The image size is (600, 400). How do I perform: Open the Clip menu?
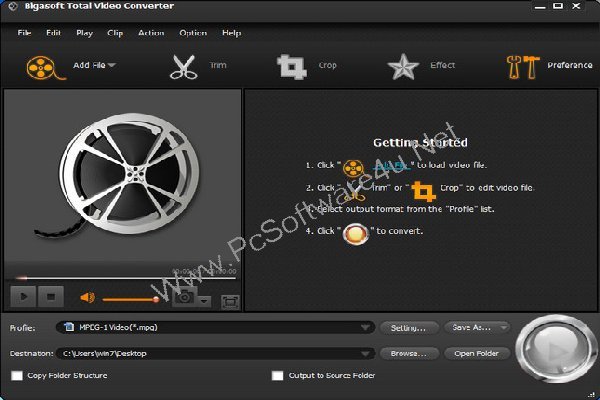click(x=115, y=33)
